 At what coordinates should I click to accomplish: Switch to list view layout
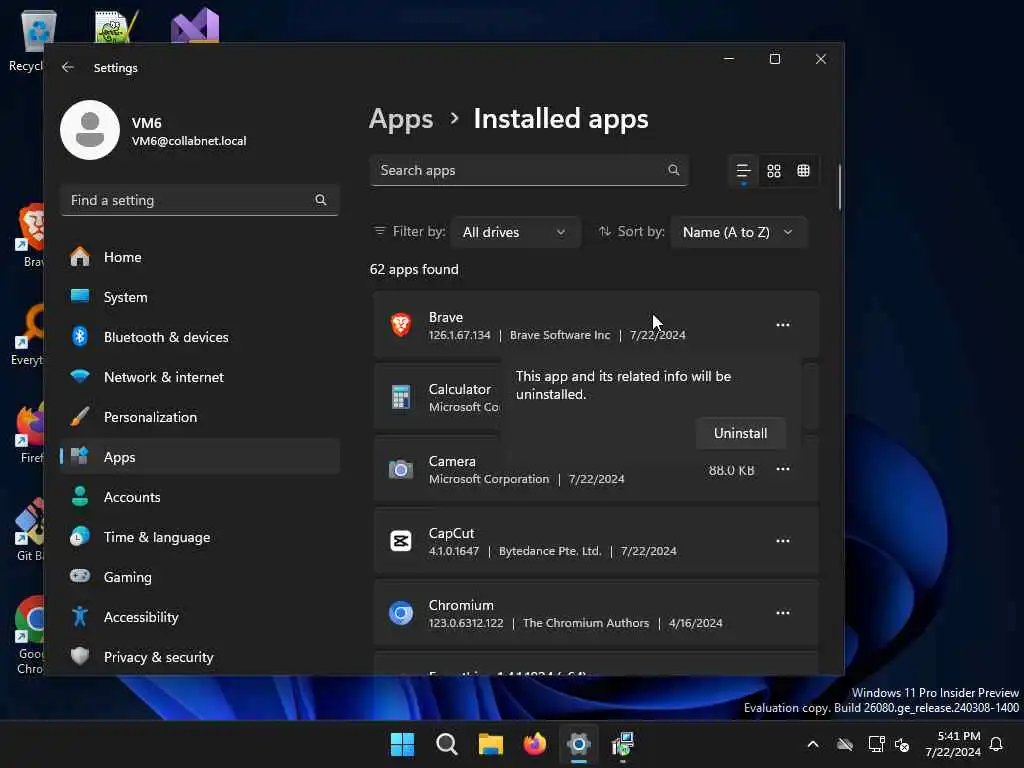743,170
